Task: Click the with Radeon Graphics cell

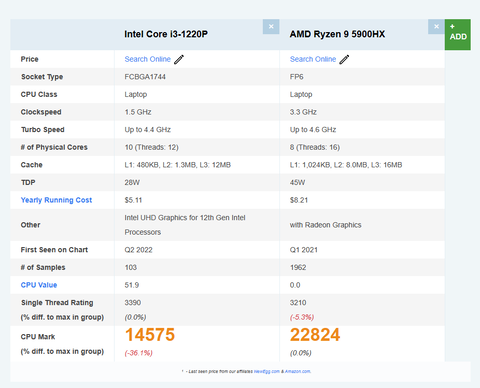Action: click(x=325, y=225)
